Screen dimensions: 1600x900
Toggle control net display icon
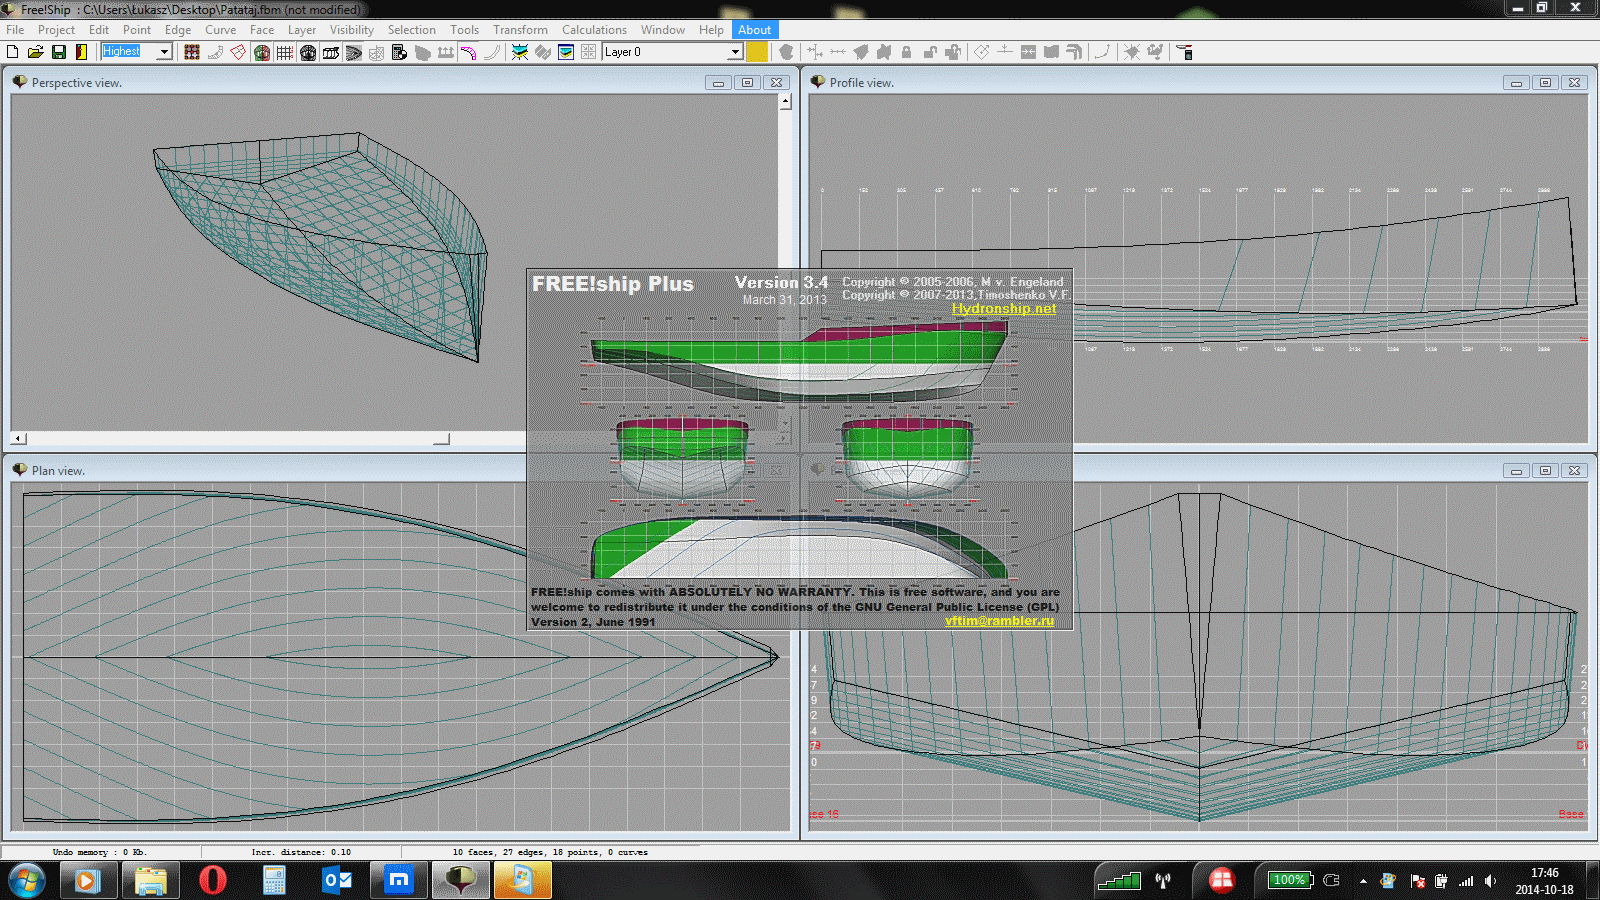[192, 52]
